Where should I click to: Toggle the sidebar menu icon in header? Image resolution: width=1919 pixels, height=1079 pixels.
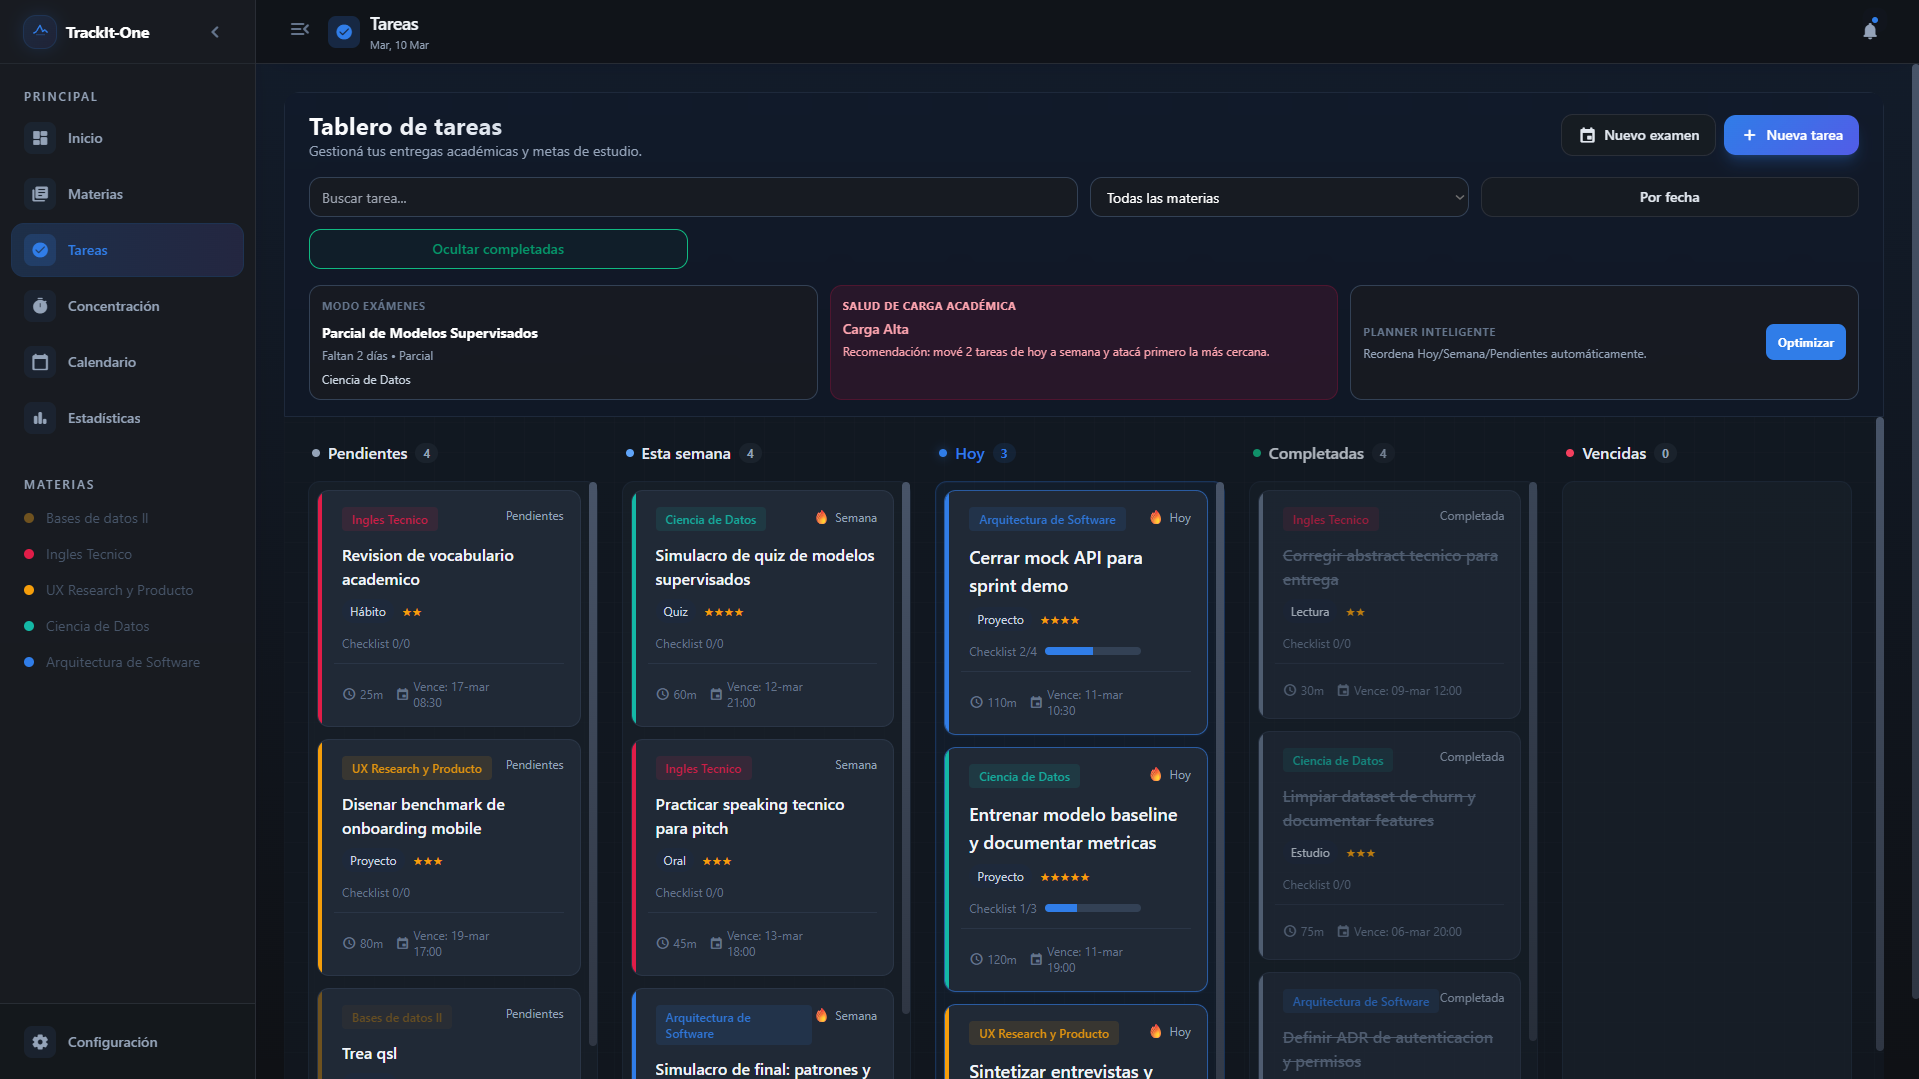pos(299,29)
